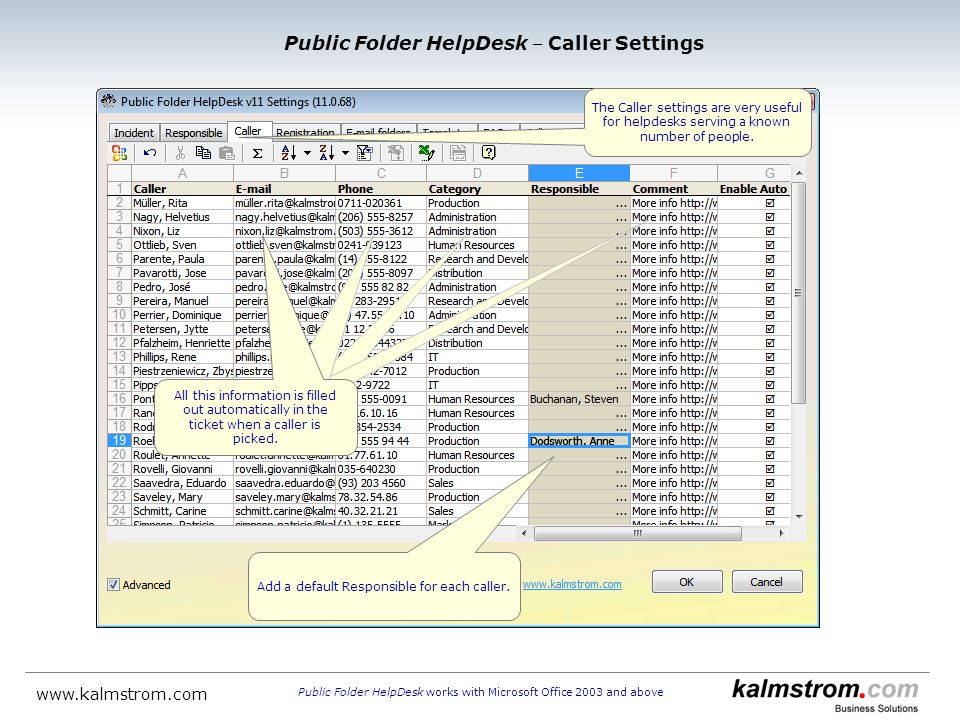Select column header F
960x720 pixels.
(673, 173)
